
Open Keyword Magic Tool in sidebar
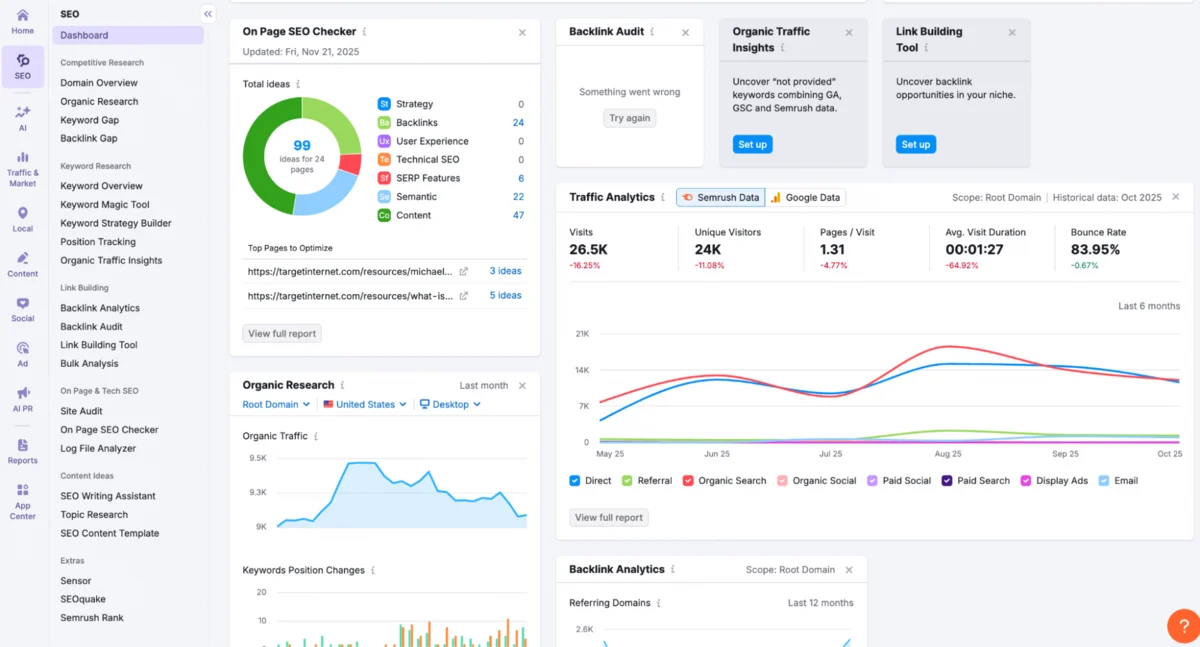105,205
